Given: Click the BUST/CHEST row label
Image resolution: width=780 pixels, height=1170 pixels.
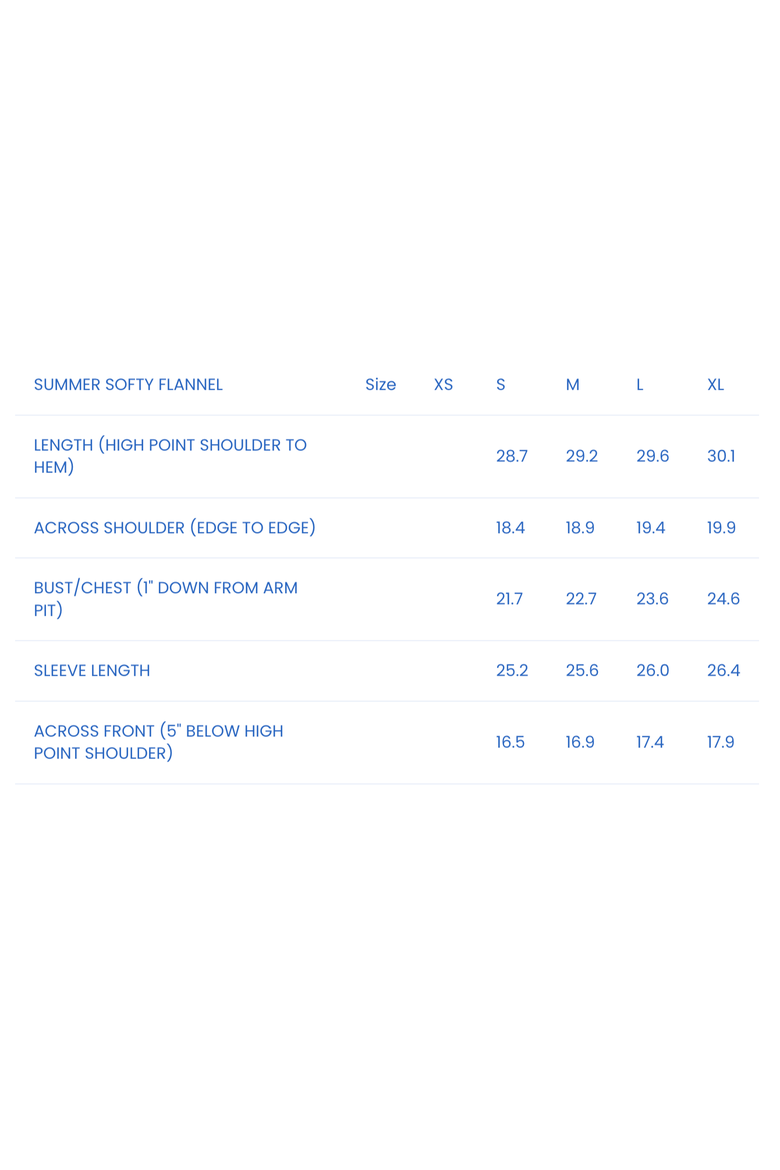Looking at the screenshot, I should click(166, 598).
